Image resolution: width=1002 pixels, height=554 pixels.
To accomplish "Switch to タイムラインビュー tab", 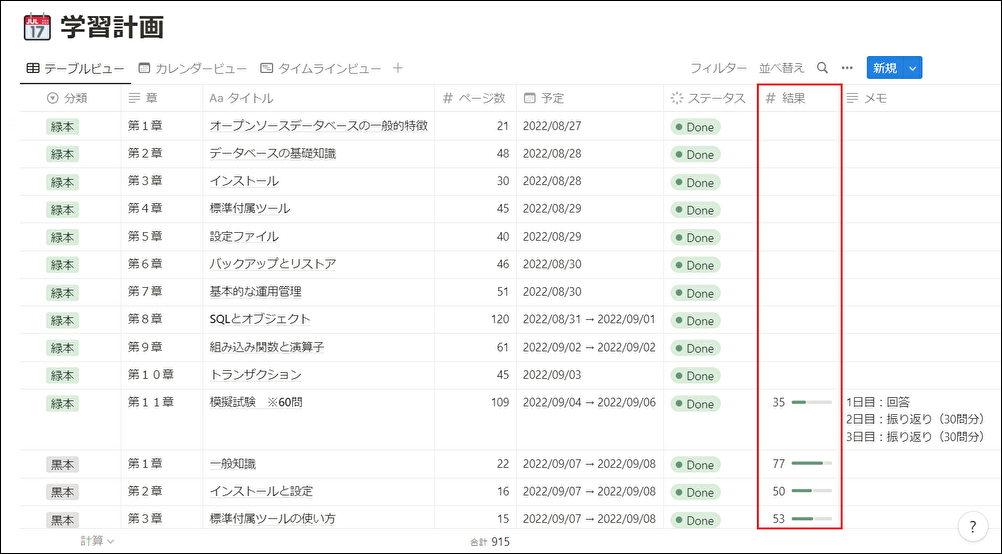I will click(320, 68).
